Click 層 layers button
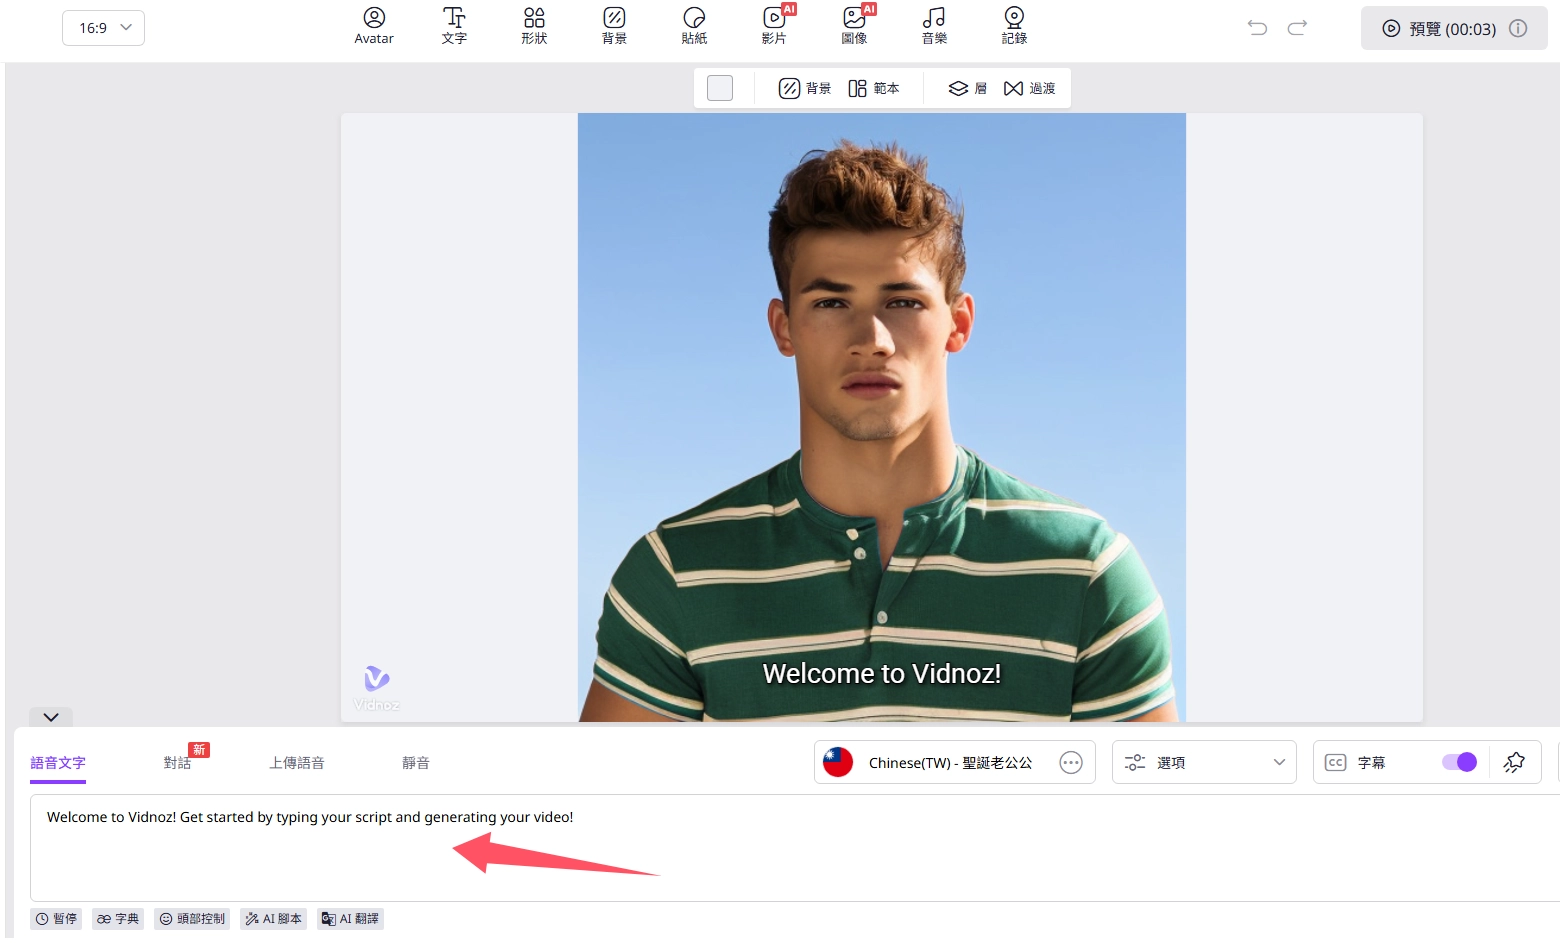This screenshot has width=1560, height=943. coord(968,88)
